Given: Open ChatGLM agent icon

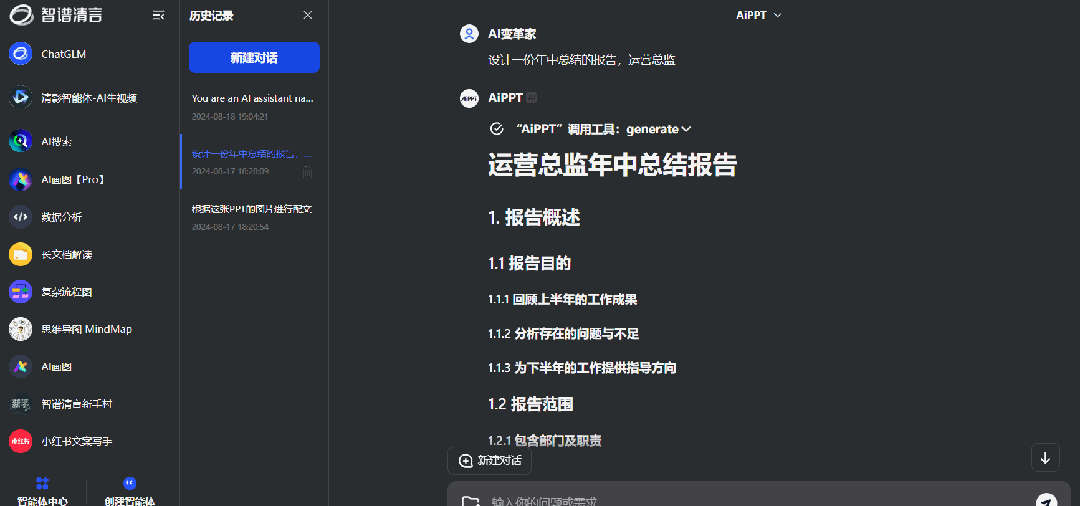Looking at the screenshot, I should pyautogui.click(x=21, y=54).
